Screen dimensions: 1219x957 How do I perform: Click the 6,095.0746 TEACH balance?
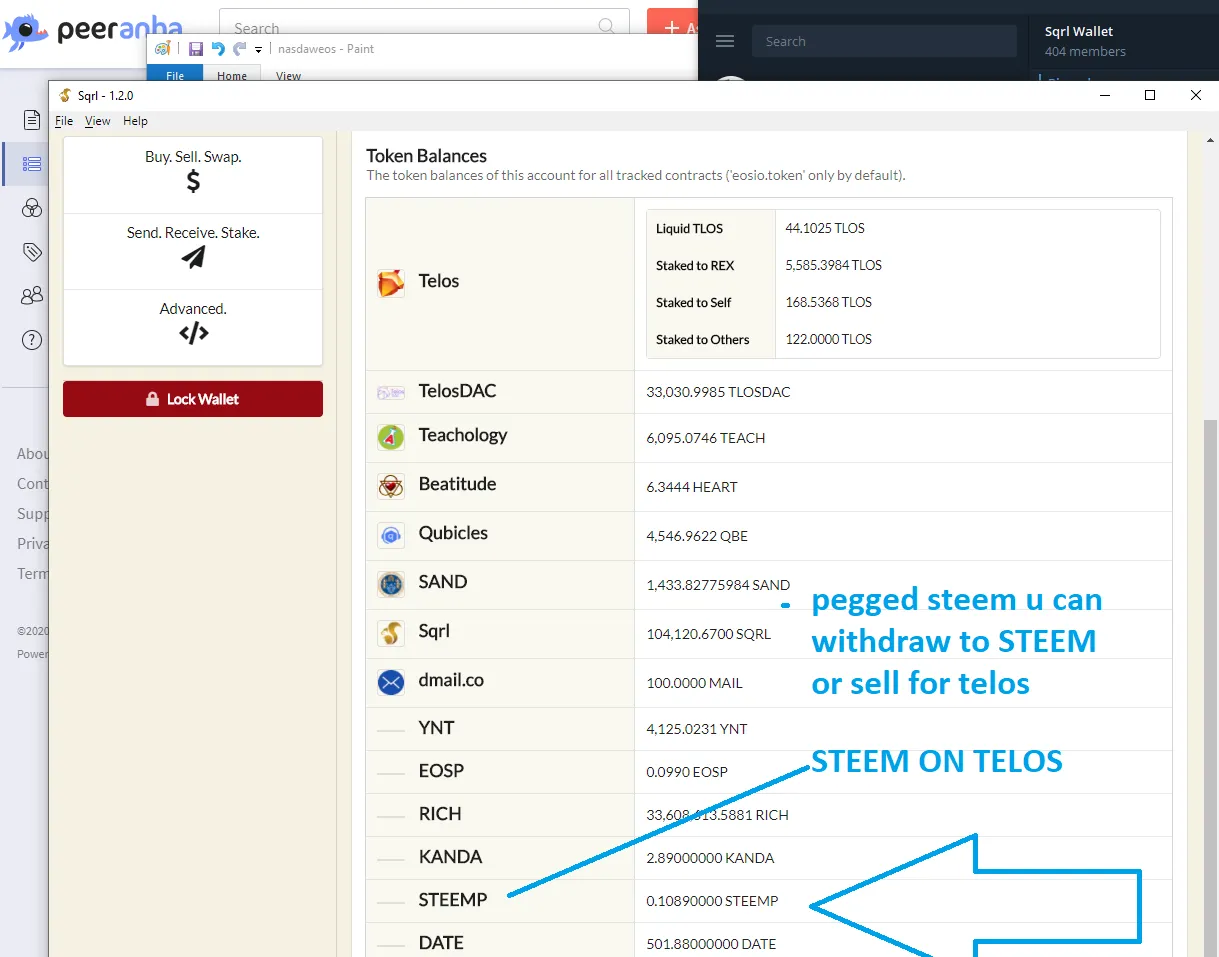(706, 438)
